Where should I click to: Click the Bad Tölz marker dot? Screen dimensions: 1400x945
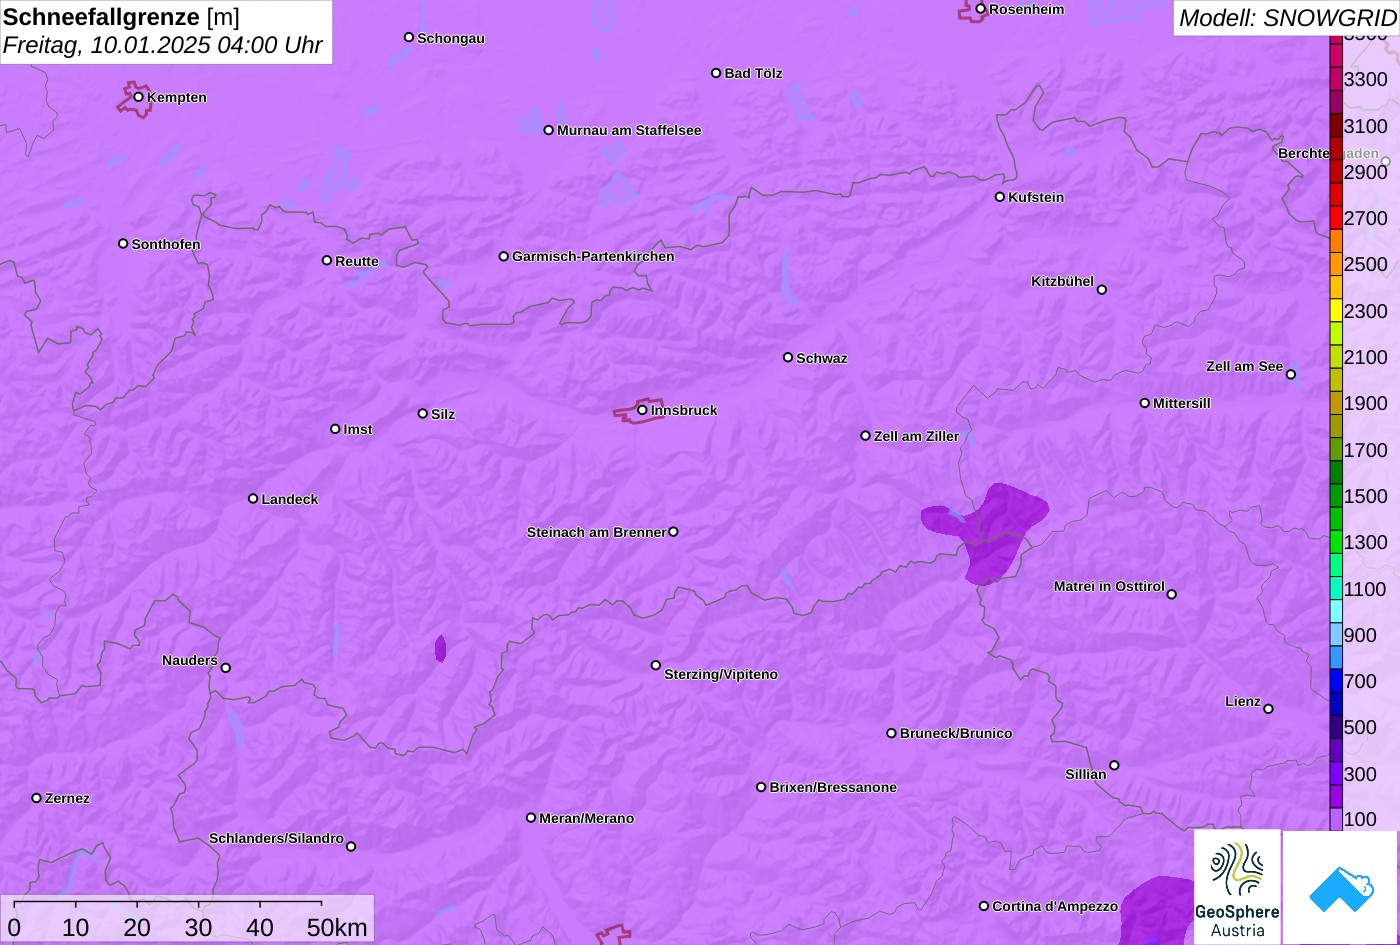click(x=716, y=73)
